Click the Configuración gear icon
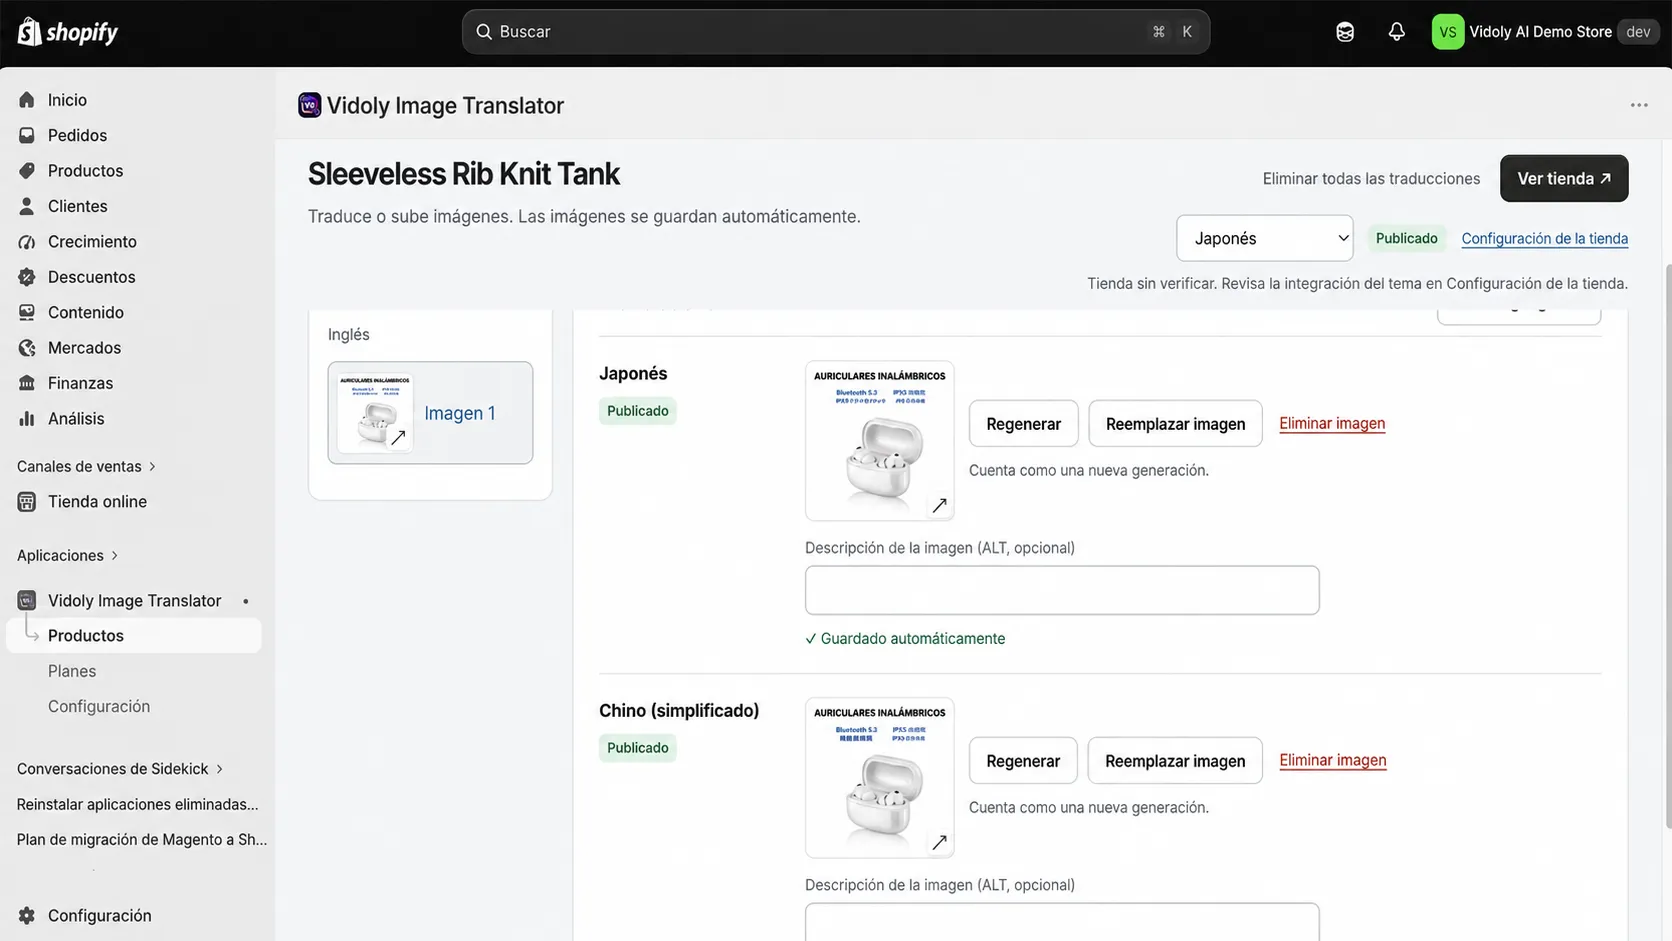The width and height of the screenshot is (1672, 941). (x=27, y=916)
